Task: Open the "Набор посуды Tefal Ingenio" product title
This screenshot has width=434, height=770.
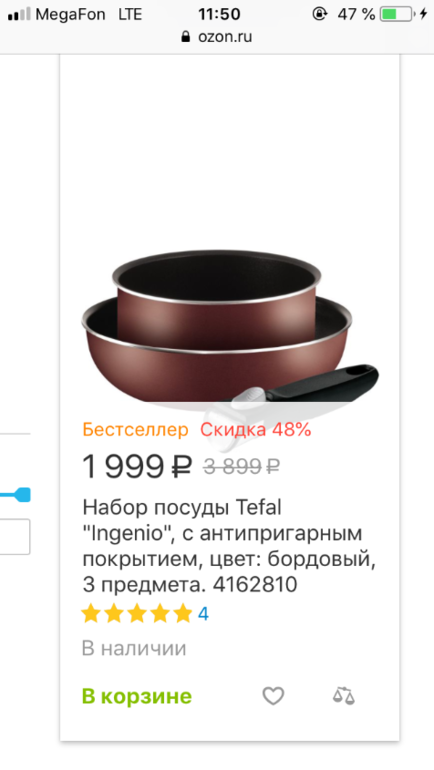Action: (x=229, y=546)
